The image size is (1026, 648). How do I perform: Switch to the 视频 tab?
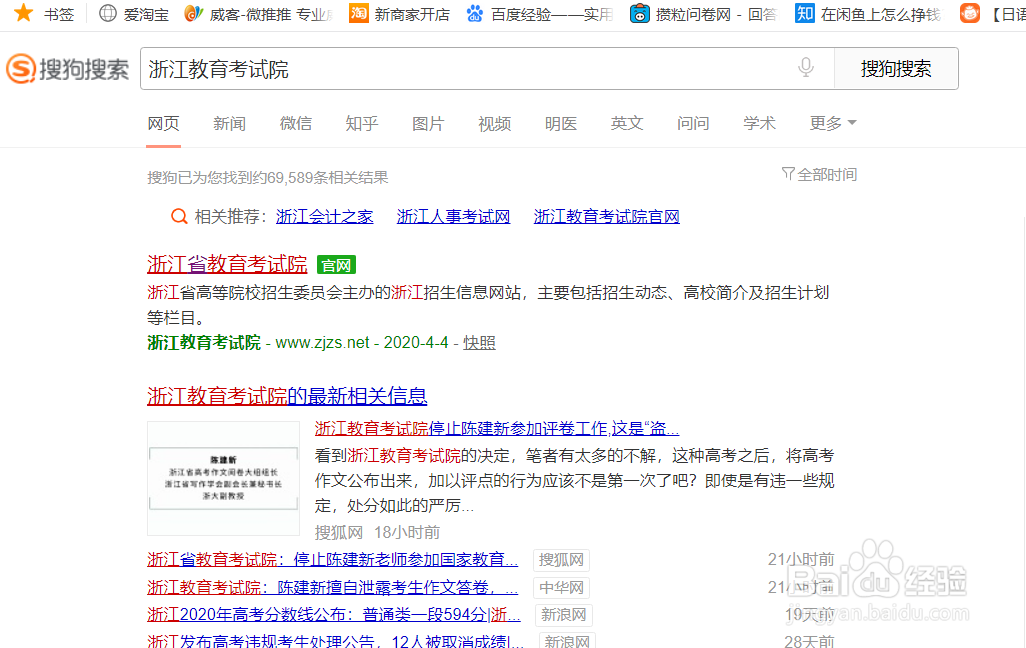(x=495, y=124)
